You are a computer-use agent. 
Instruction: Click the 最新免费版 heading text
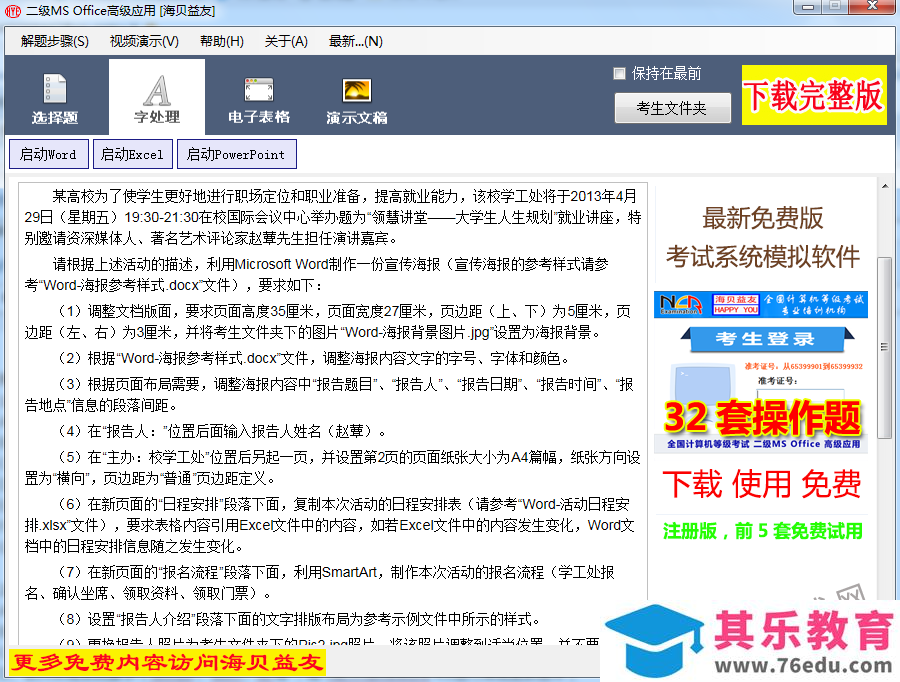point(763,219)
